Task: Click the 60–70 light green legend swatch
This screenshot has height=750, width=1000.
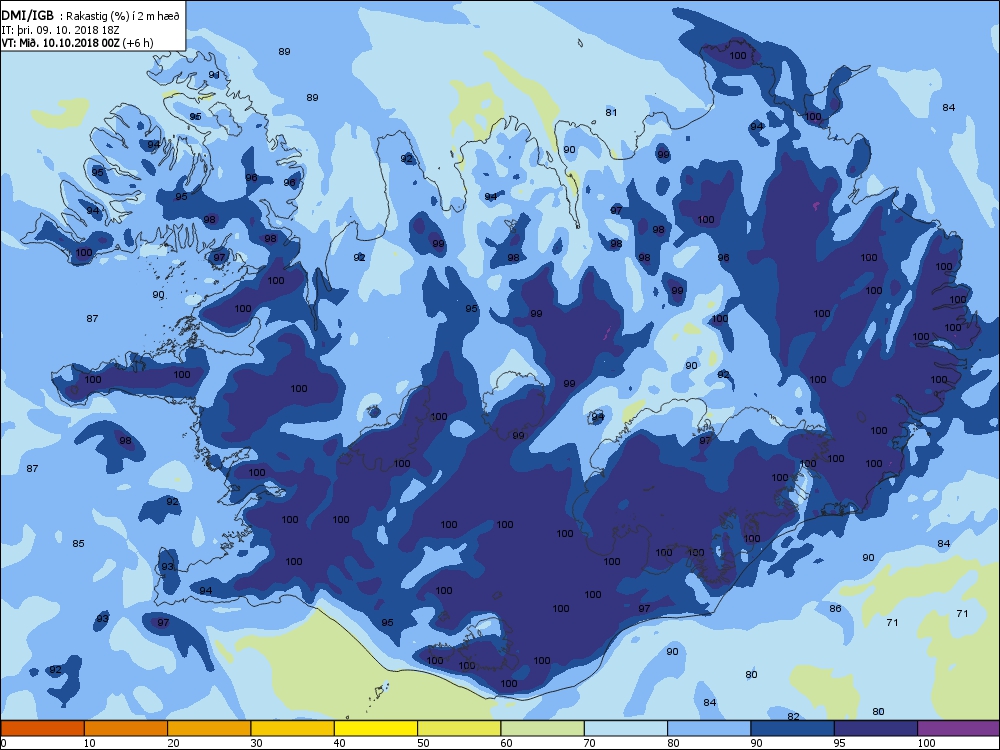Action: [543, 728]
